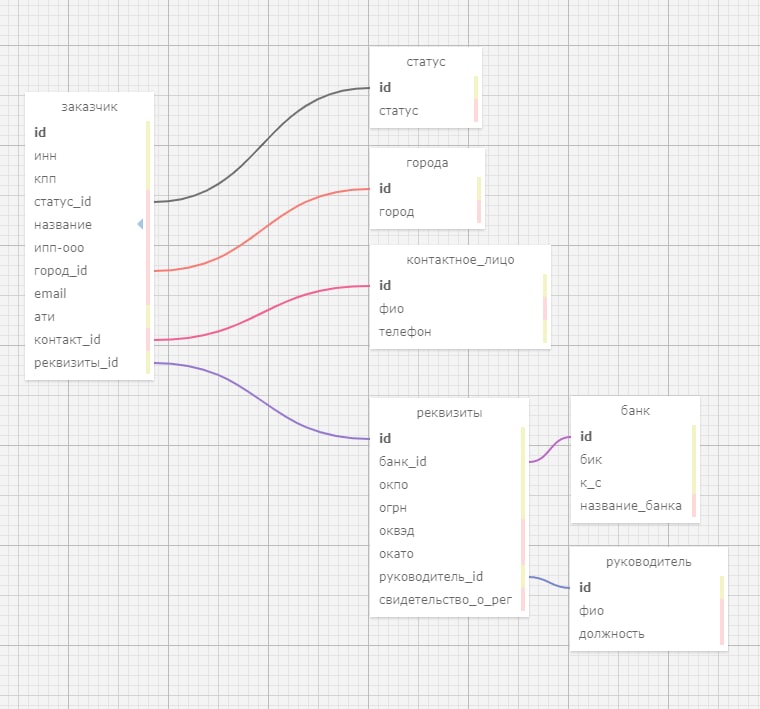
Task: Click the small blue arrow beside название
Action: click(x=140, y=224)
